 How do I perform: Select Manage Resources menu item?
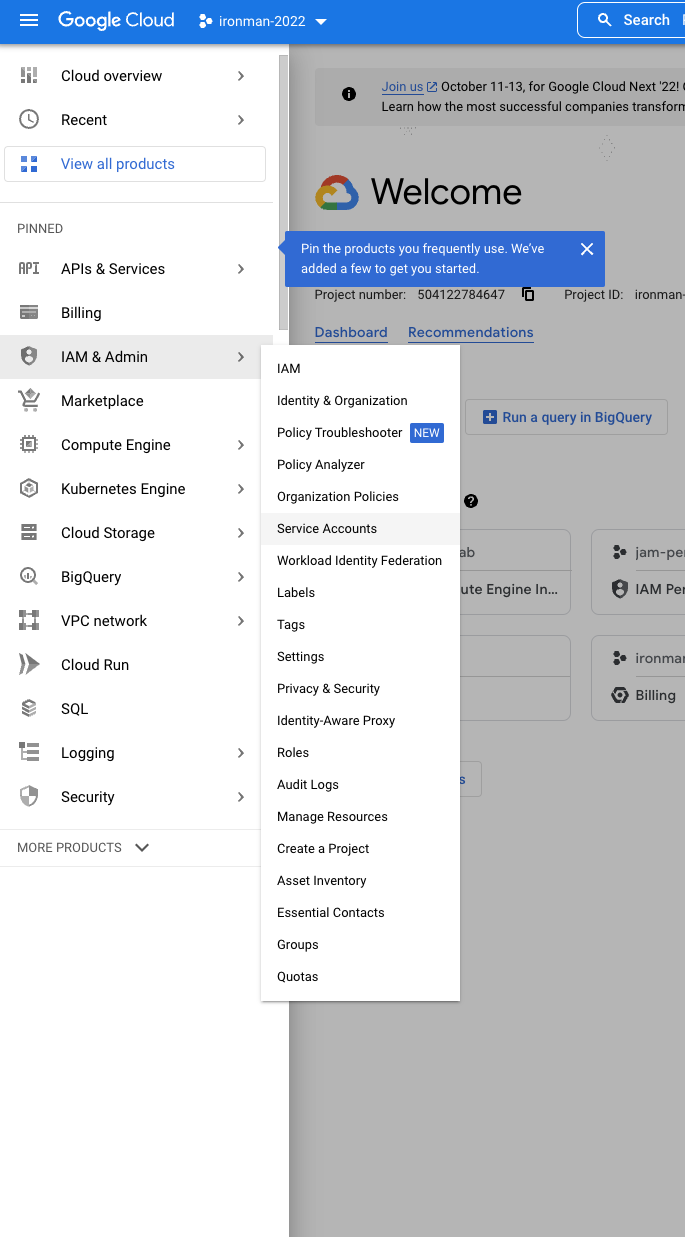coord(360,817)
